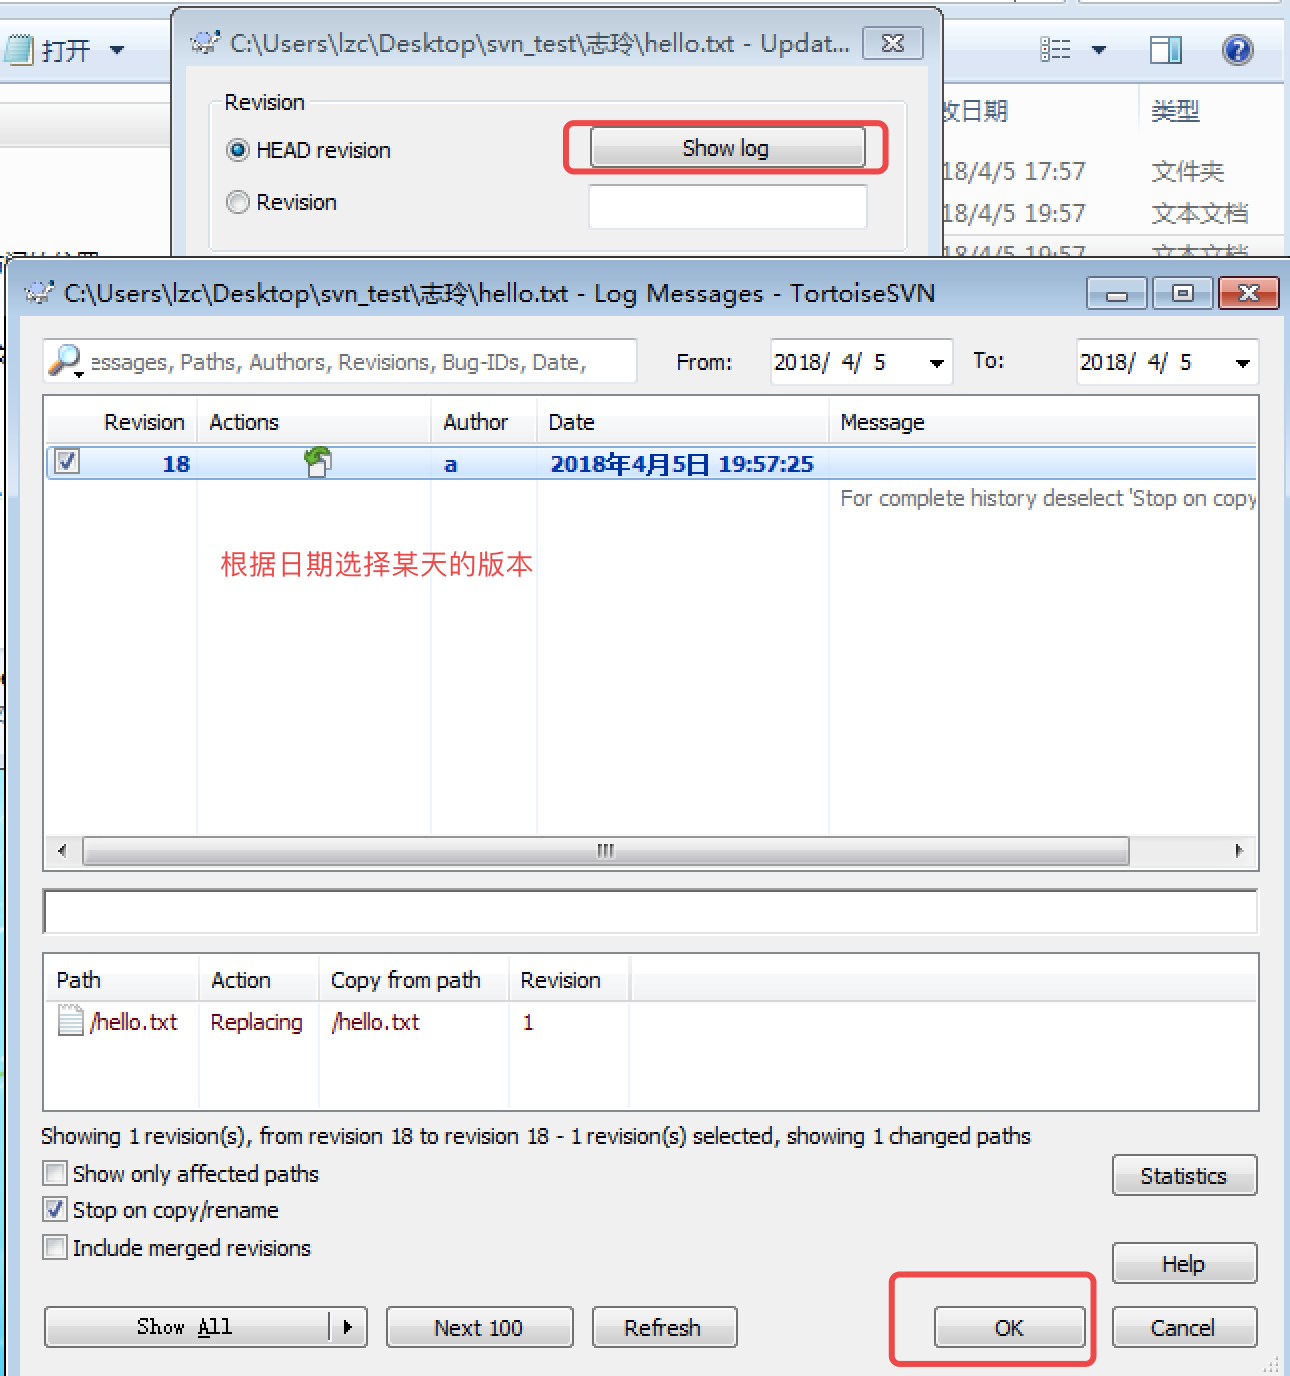Click the horizontal scrollbar in log list

click(x=605, y=851)
